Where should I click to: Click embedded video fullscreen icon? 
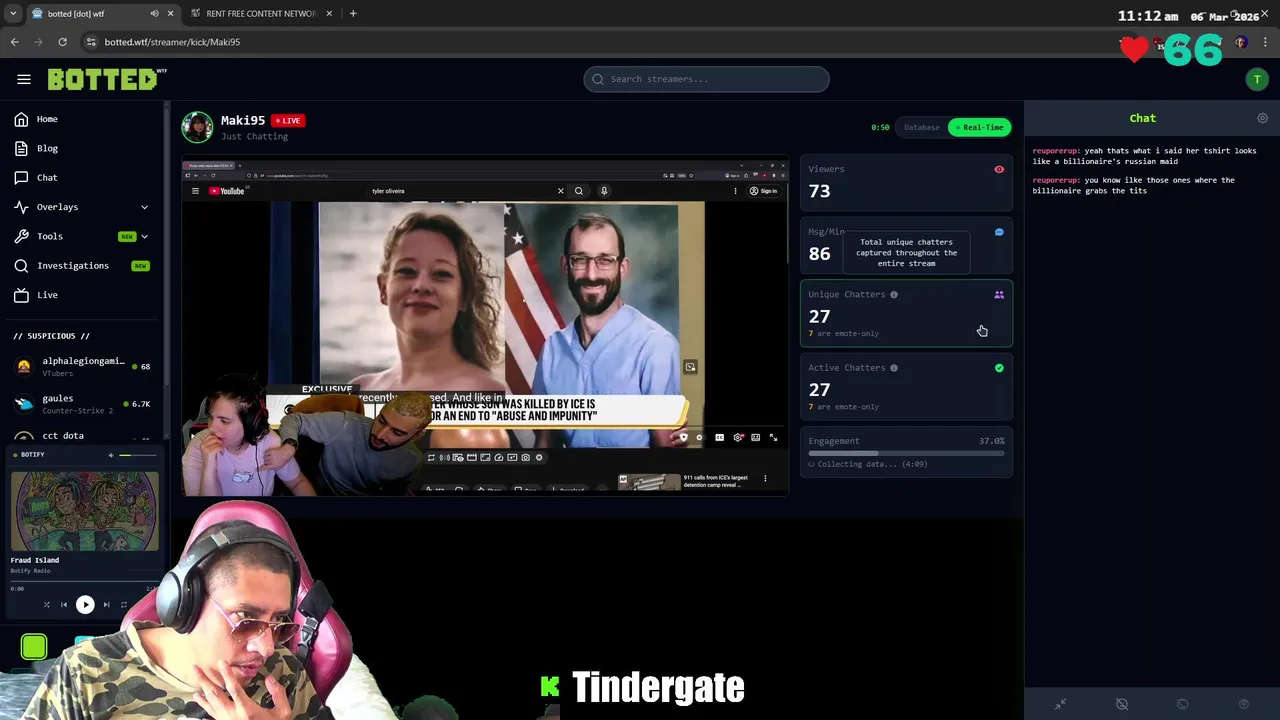pyautogui.click(x=773, y=437)
